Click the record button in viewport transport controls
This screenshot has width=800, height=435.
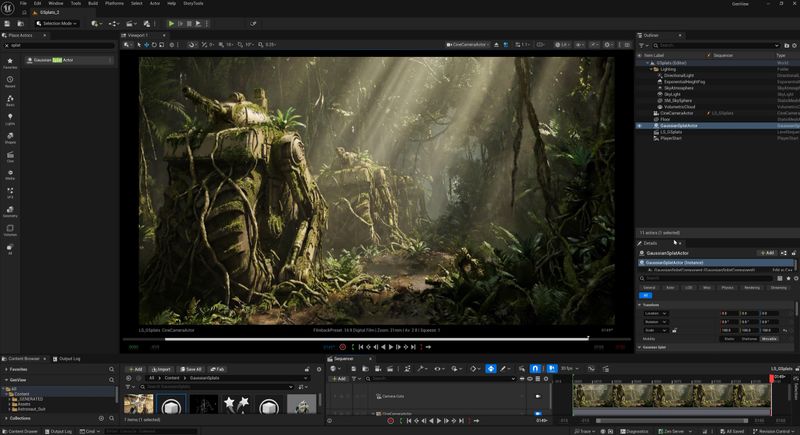(343, 347)
